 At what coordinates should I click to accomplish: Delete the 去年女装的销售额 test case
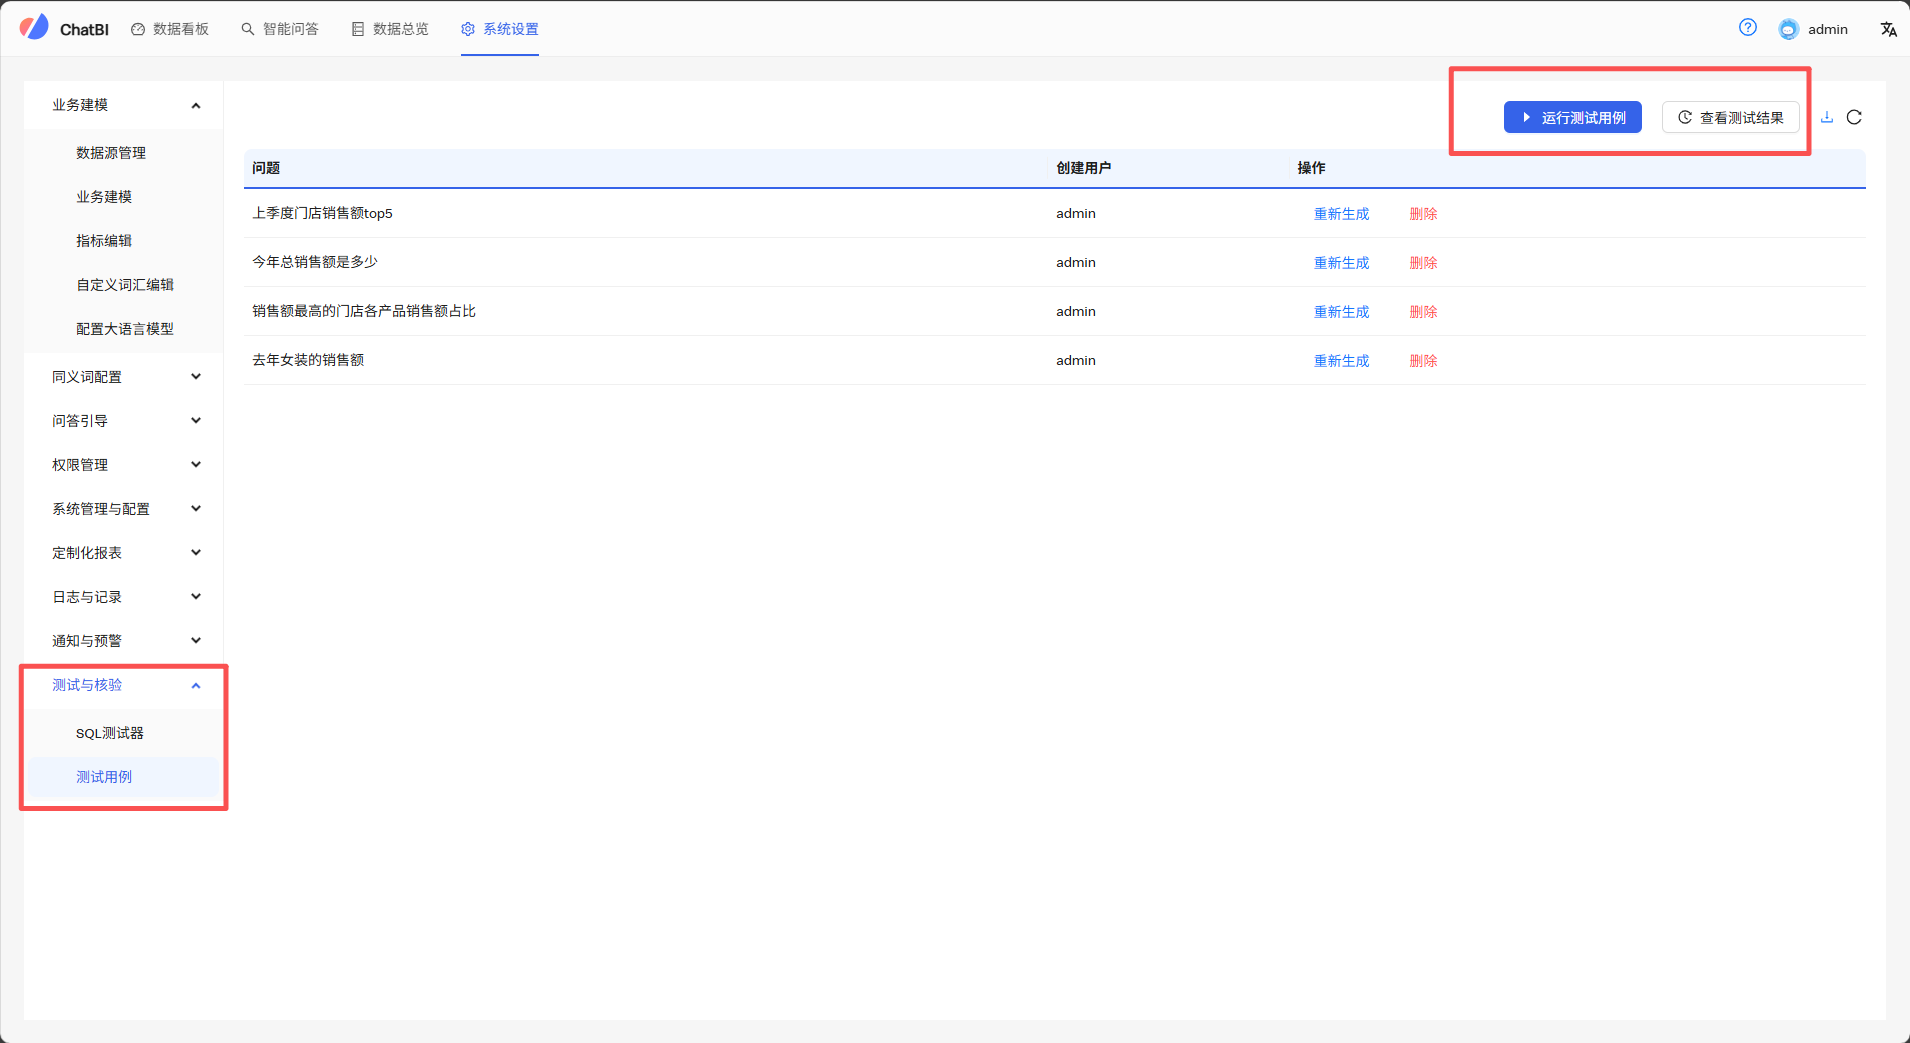point(1423,361)
